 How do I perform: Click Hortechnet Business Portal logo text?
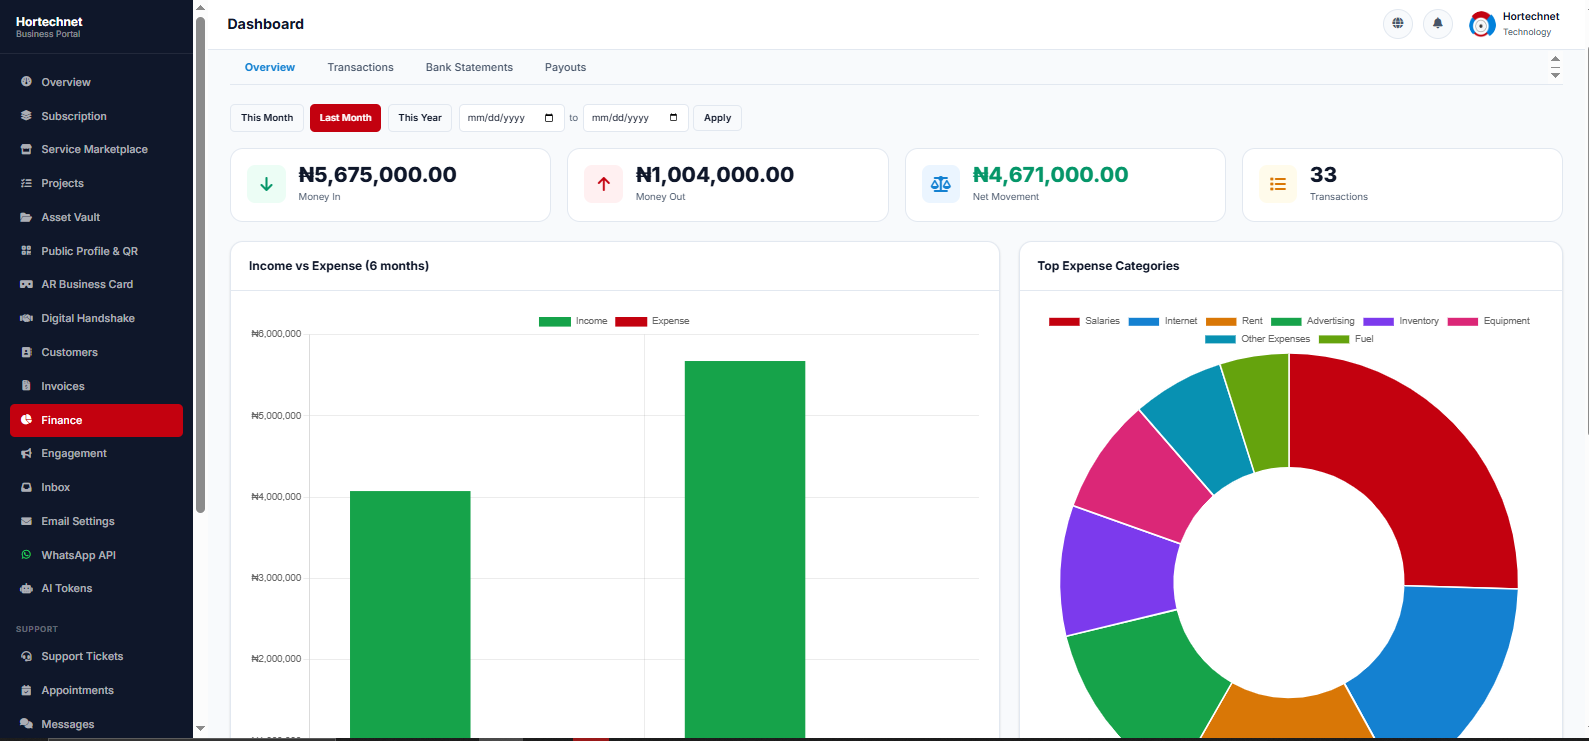49,27
